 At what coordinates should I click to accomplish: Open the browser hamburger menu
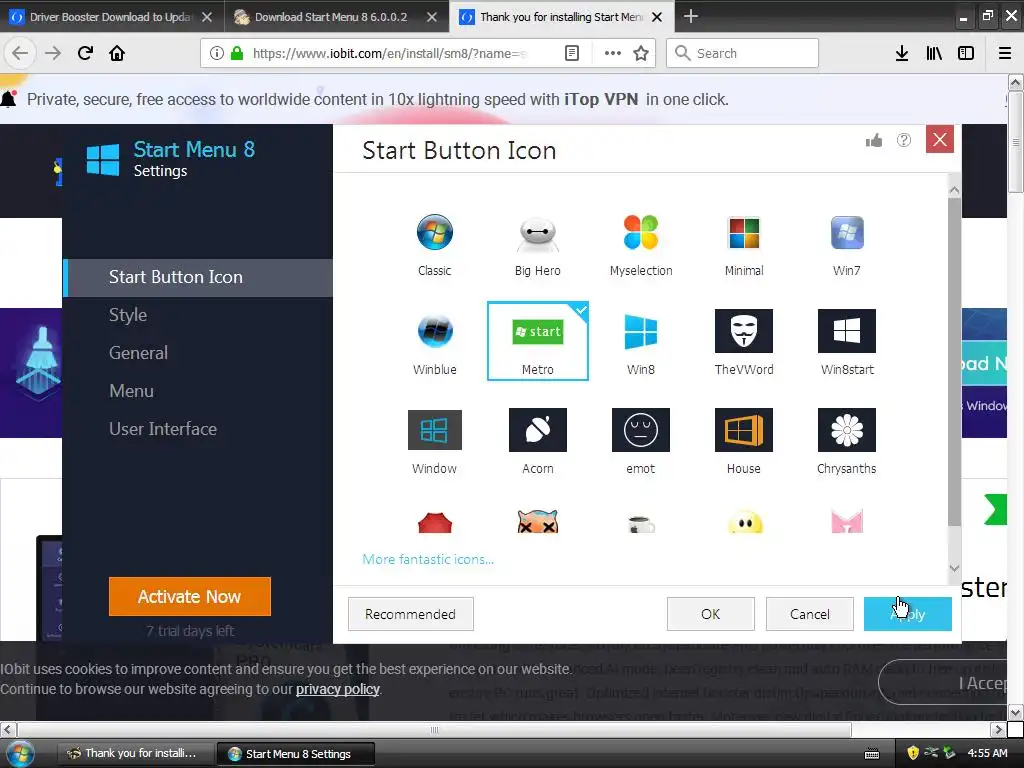(1005, 53)
